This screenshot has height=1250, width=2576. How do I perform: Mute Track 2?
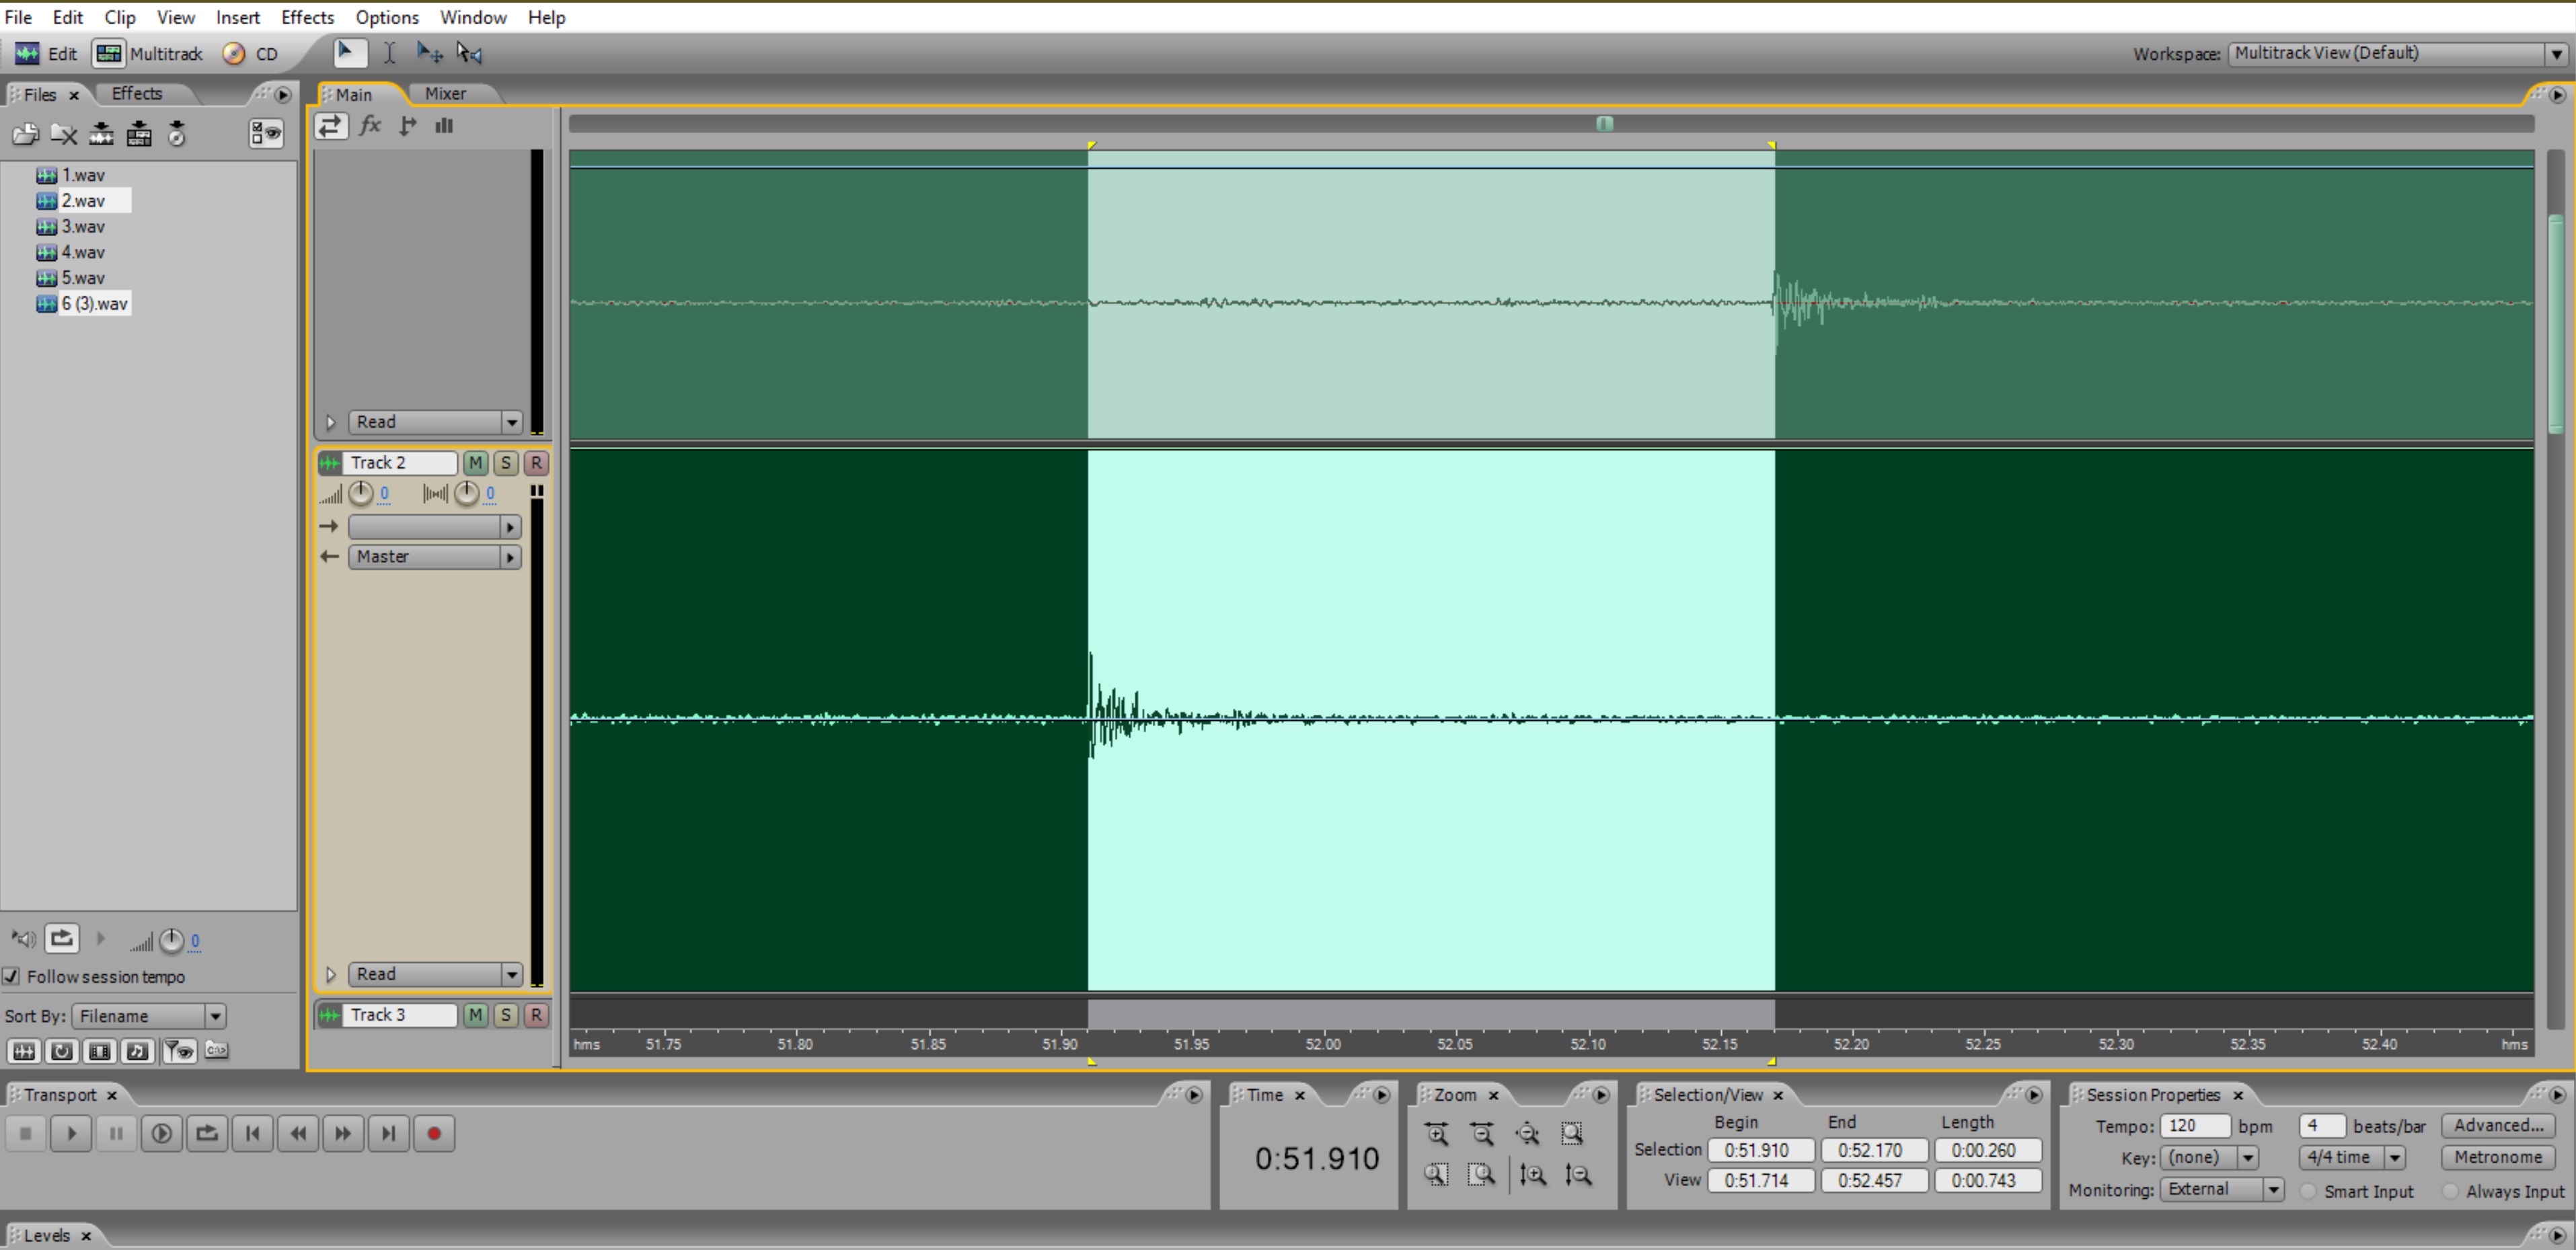pyautogui.click(x=476, y=463)
